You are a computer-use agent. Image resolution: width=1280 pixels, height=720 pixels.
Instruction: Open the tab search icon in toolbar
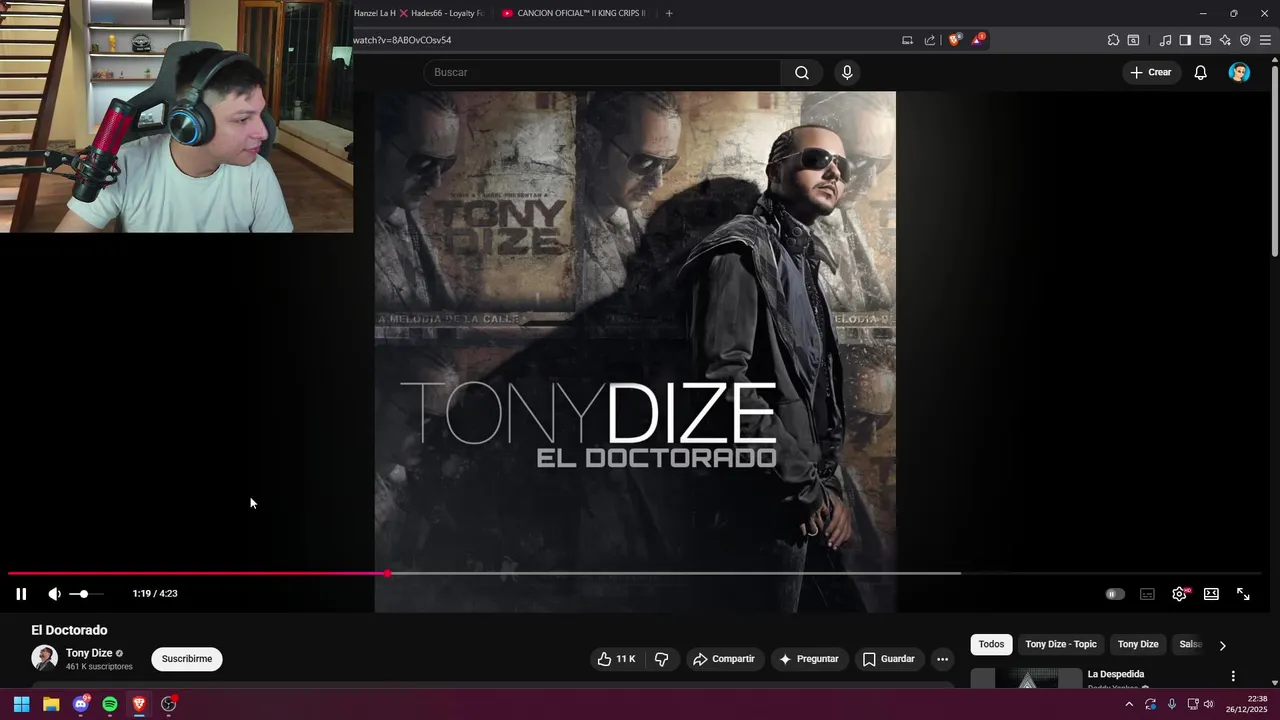click(x=1133, y=40)
